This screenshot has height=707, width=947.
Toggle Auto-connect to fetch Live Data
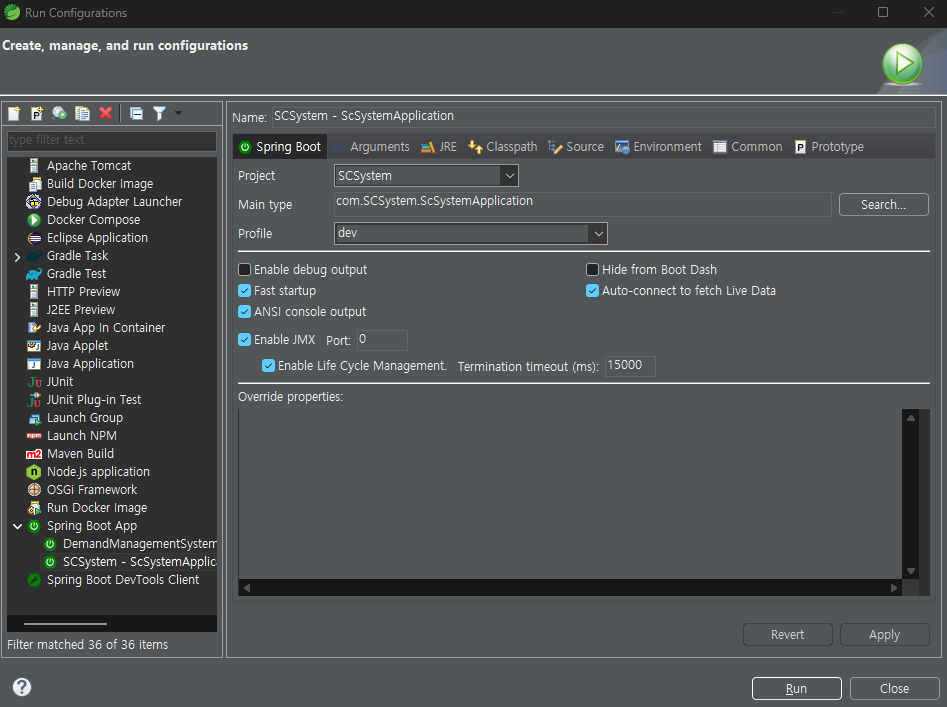592,291
